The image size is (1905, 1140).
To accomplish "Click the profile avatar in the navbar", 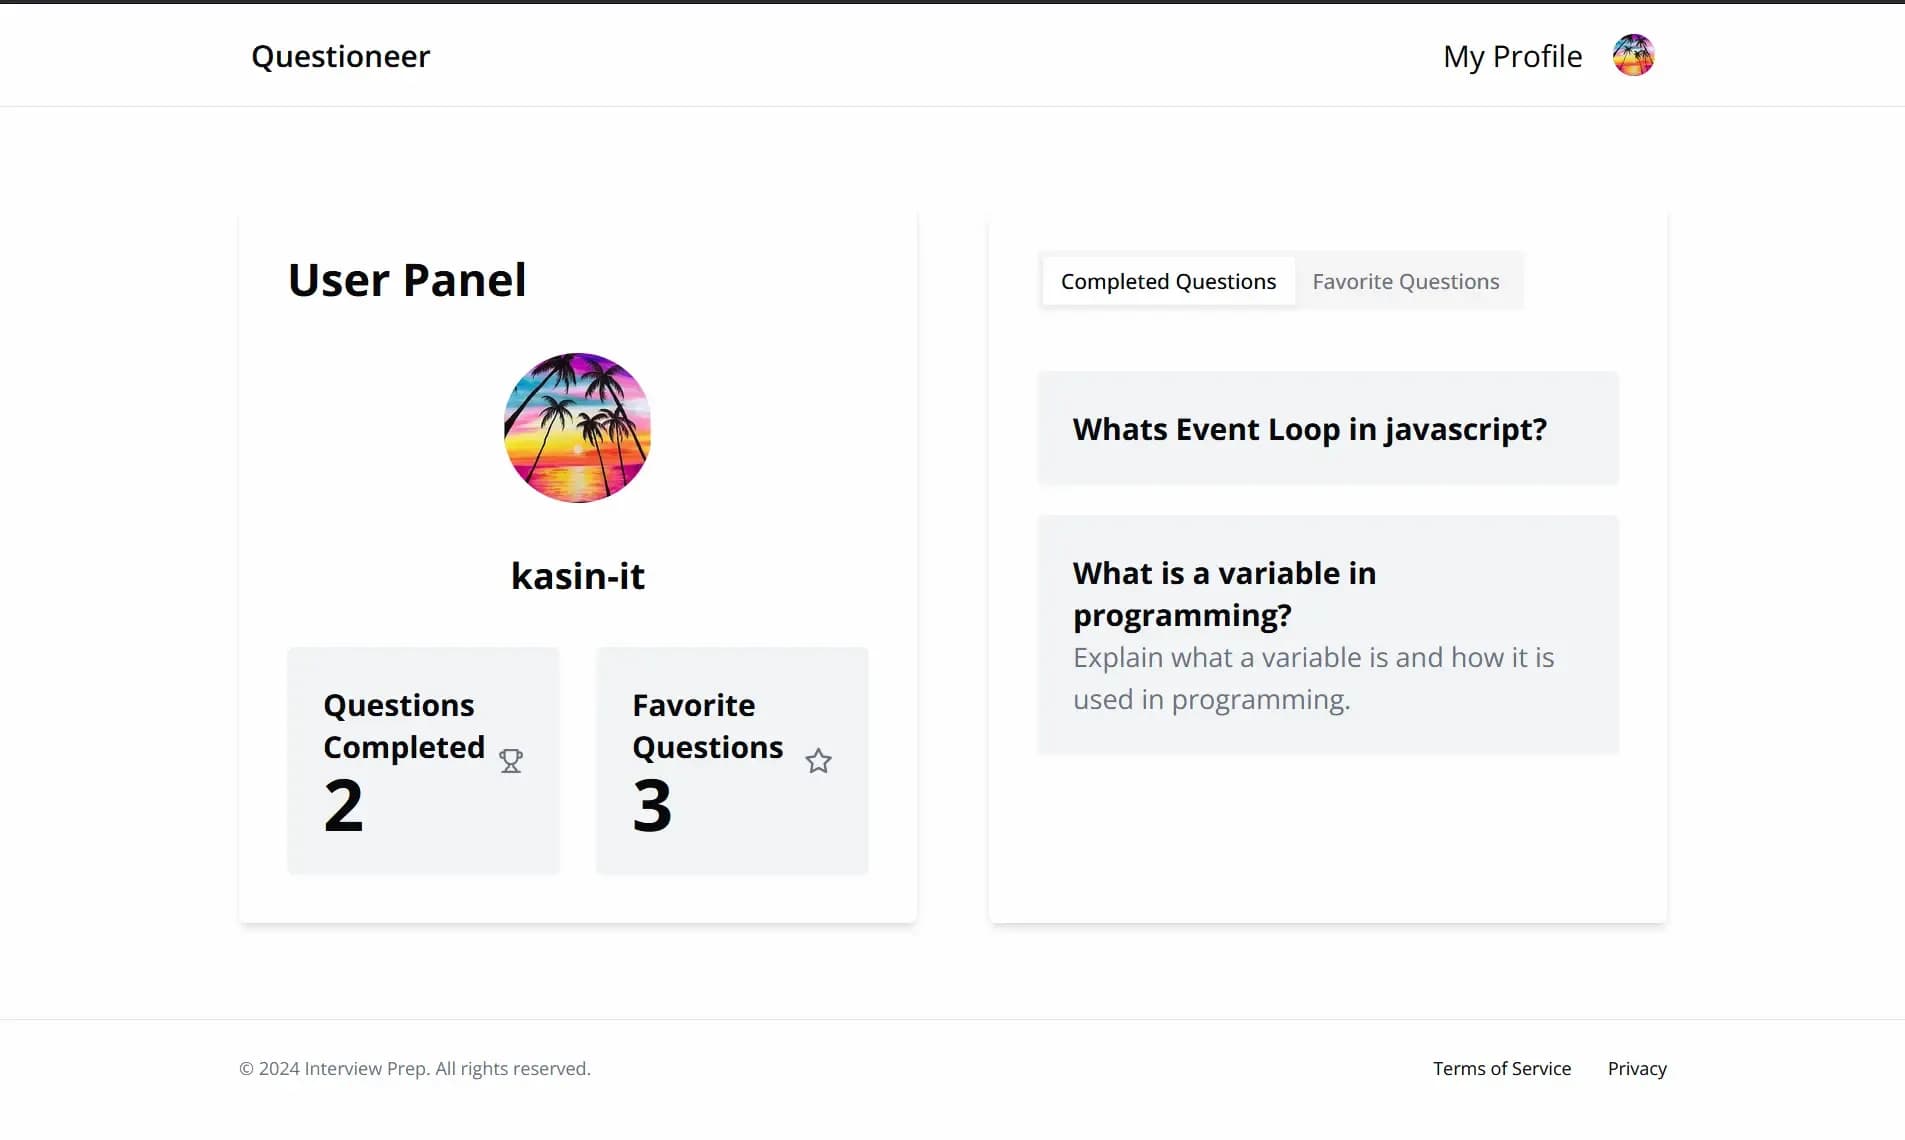I will pos(1632,55).
